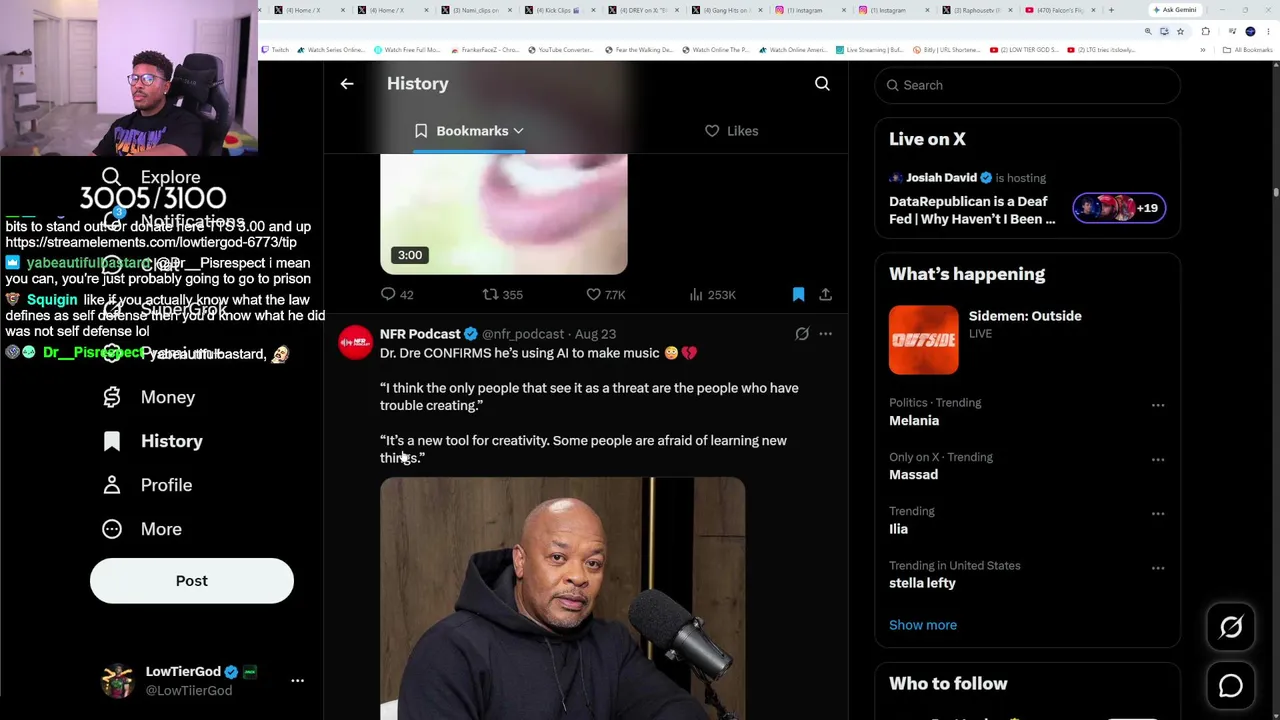The height and width of the screenshot is (720, 1280).
Task: Join the DataRepublican live space
Action: [972, 210]
